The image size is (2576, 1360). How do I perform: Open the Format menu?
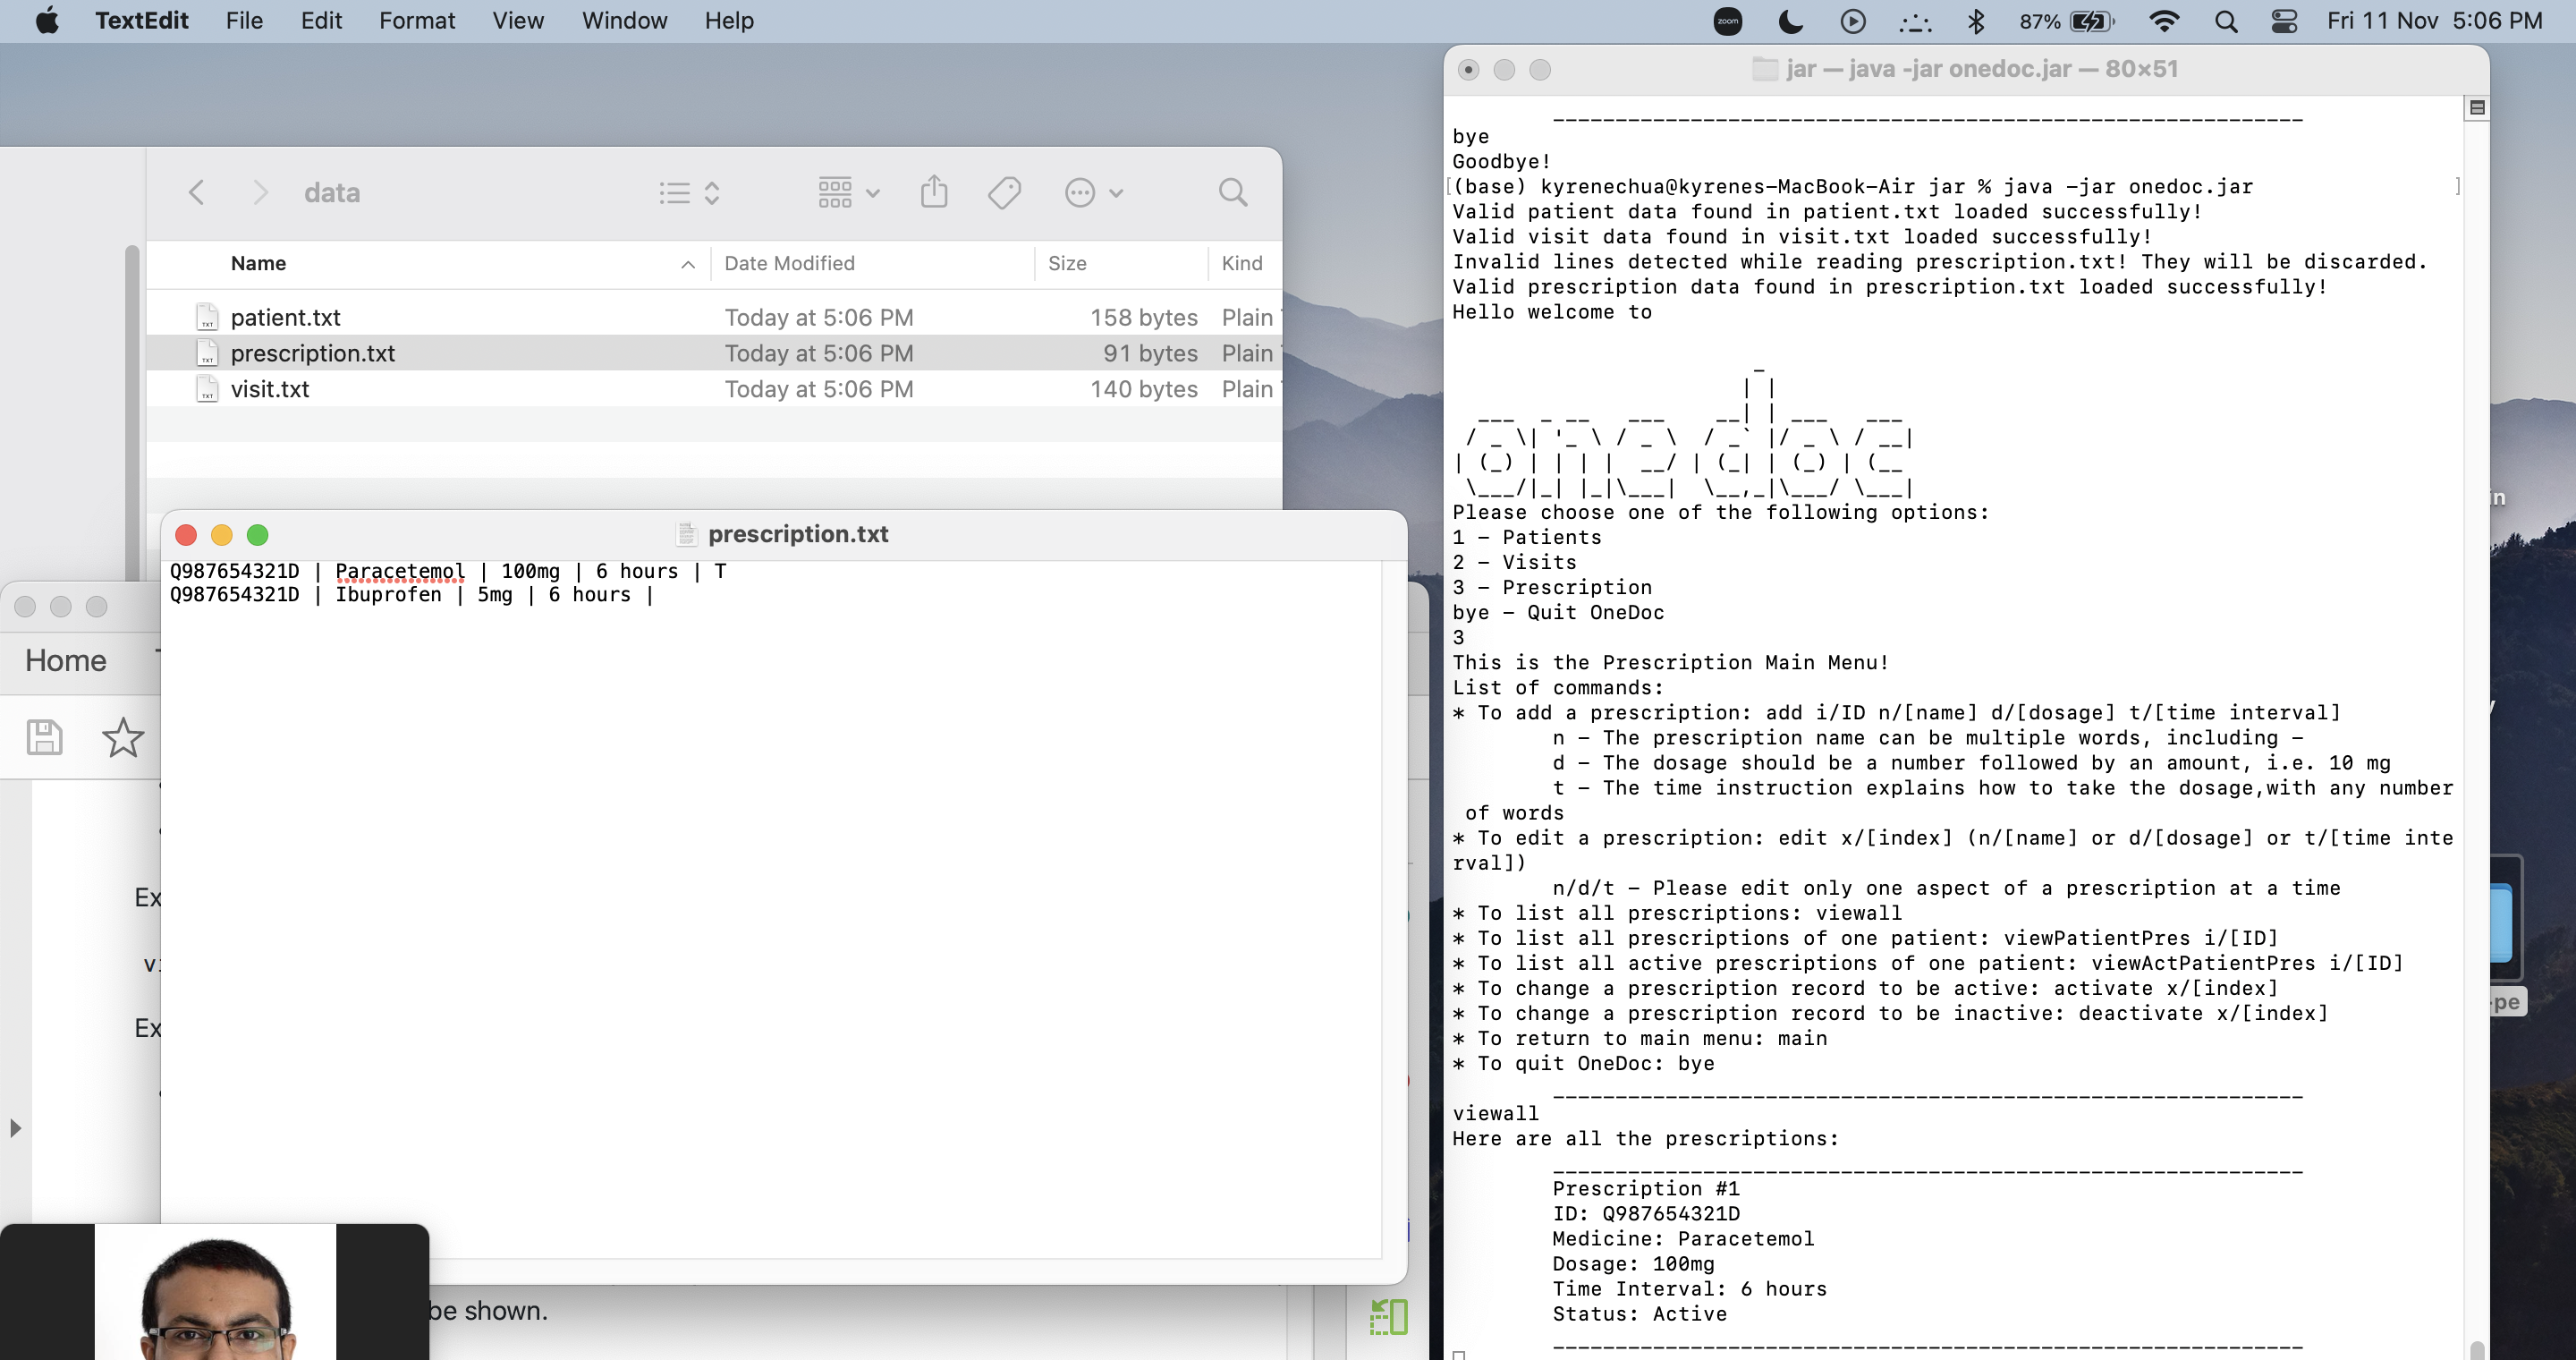pyautogui.click(x=416, y=21)
